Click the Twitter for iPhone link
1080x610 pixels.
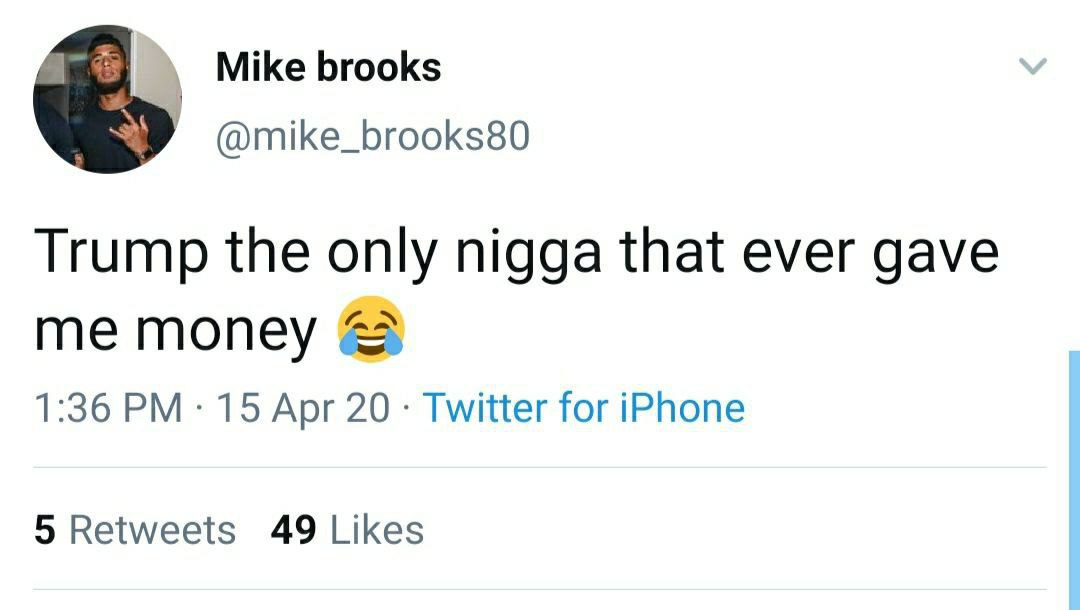[x=584, y=407]
